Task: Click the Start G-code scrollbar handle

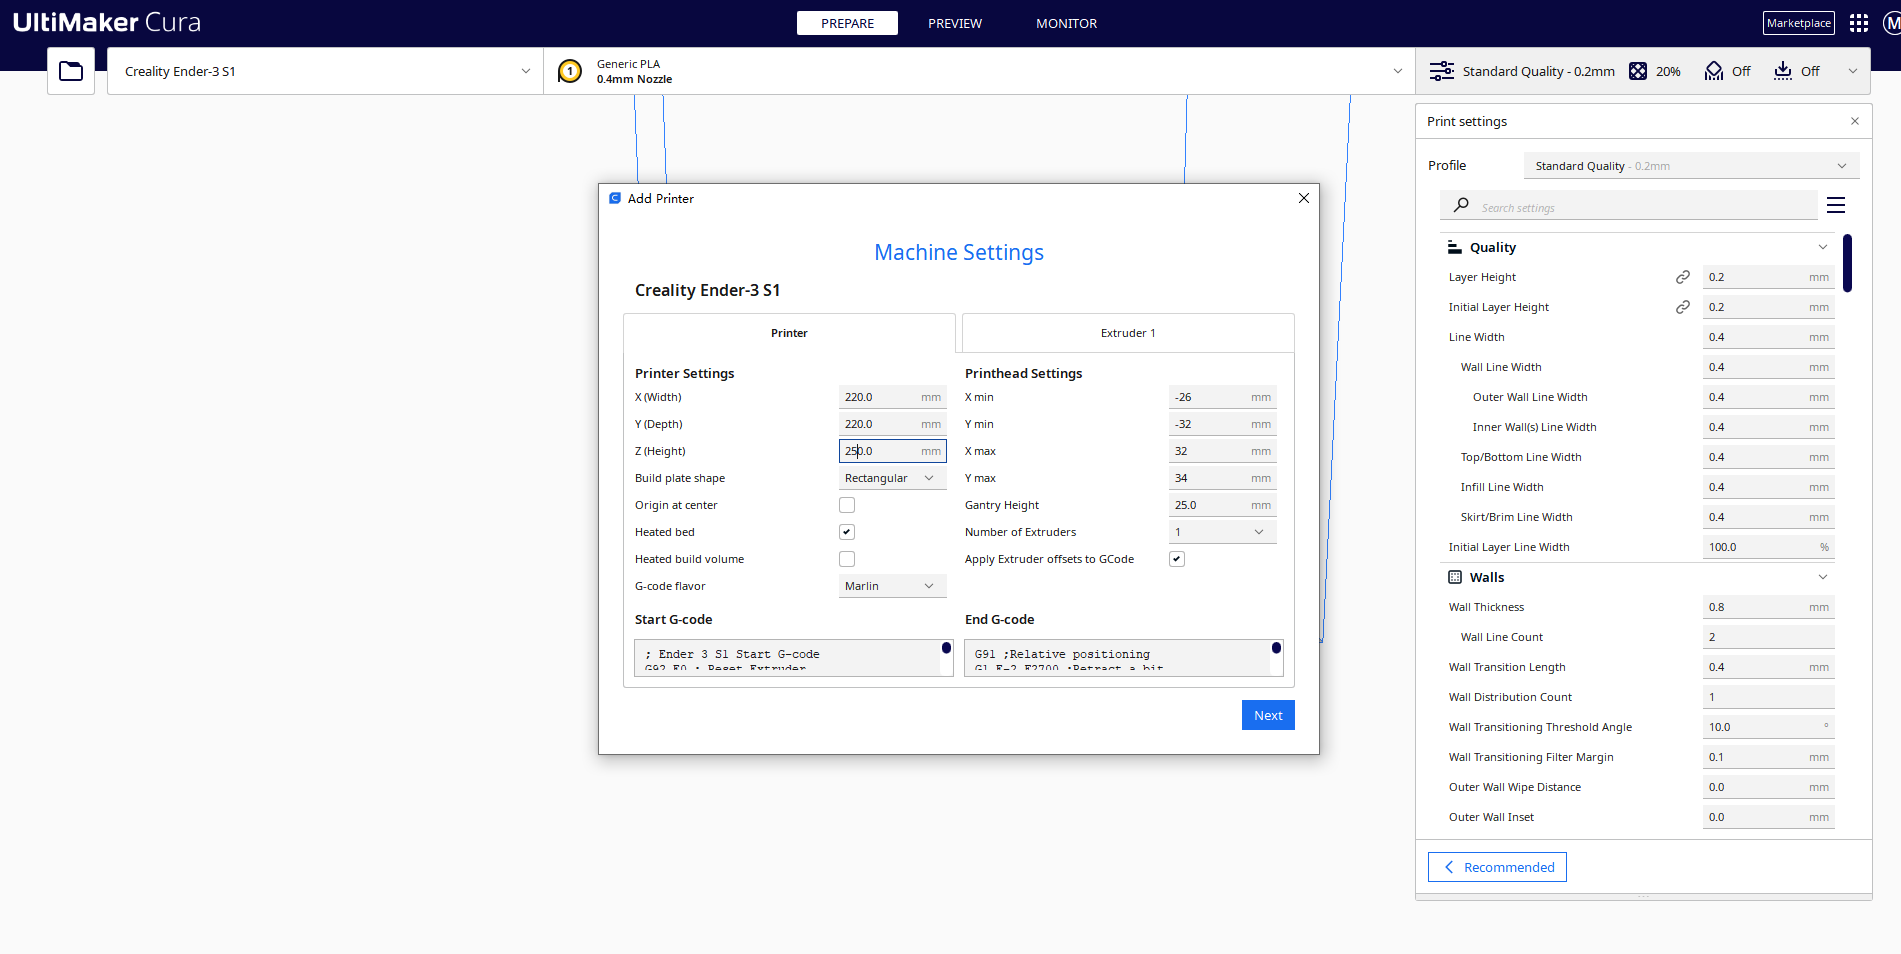Action: pyautogui.click(x=946, y=648)
